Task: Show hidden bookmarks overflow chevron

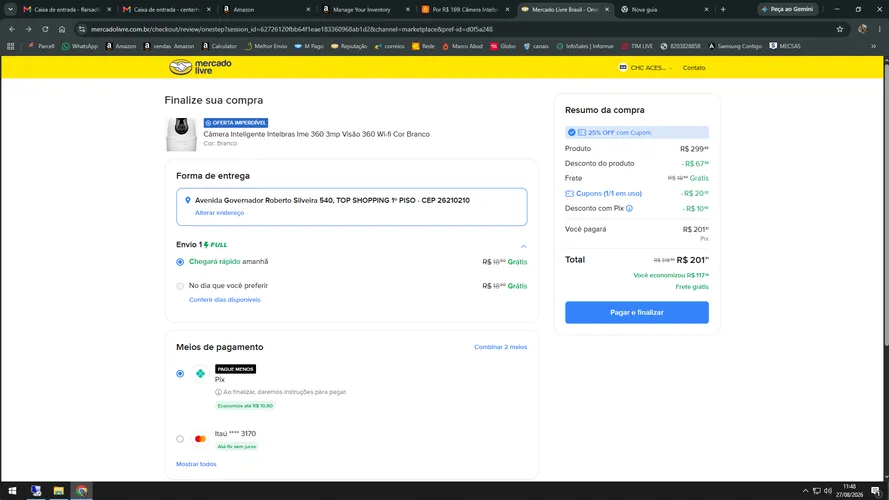Action: pyautogui.click(x=874, y=46)
